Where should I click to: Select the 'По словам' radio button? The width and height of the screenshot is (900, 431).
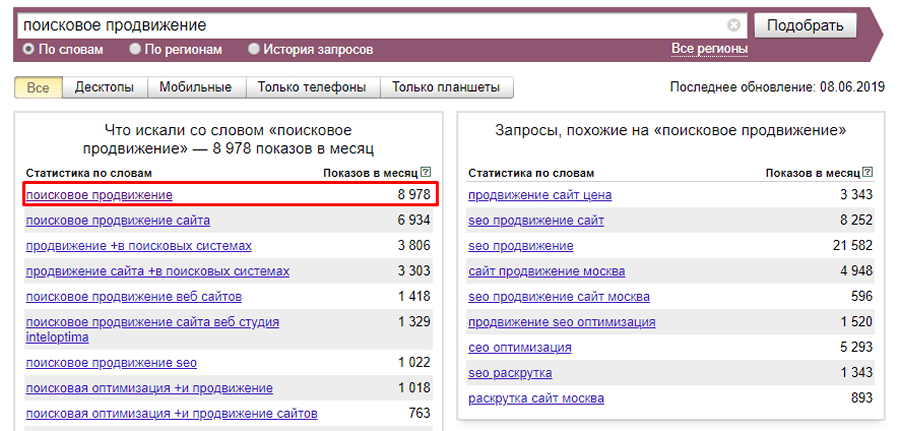[x=28, y=49]
